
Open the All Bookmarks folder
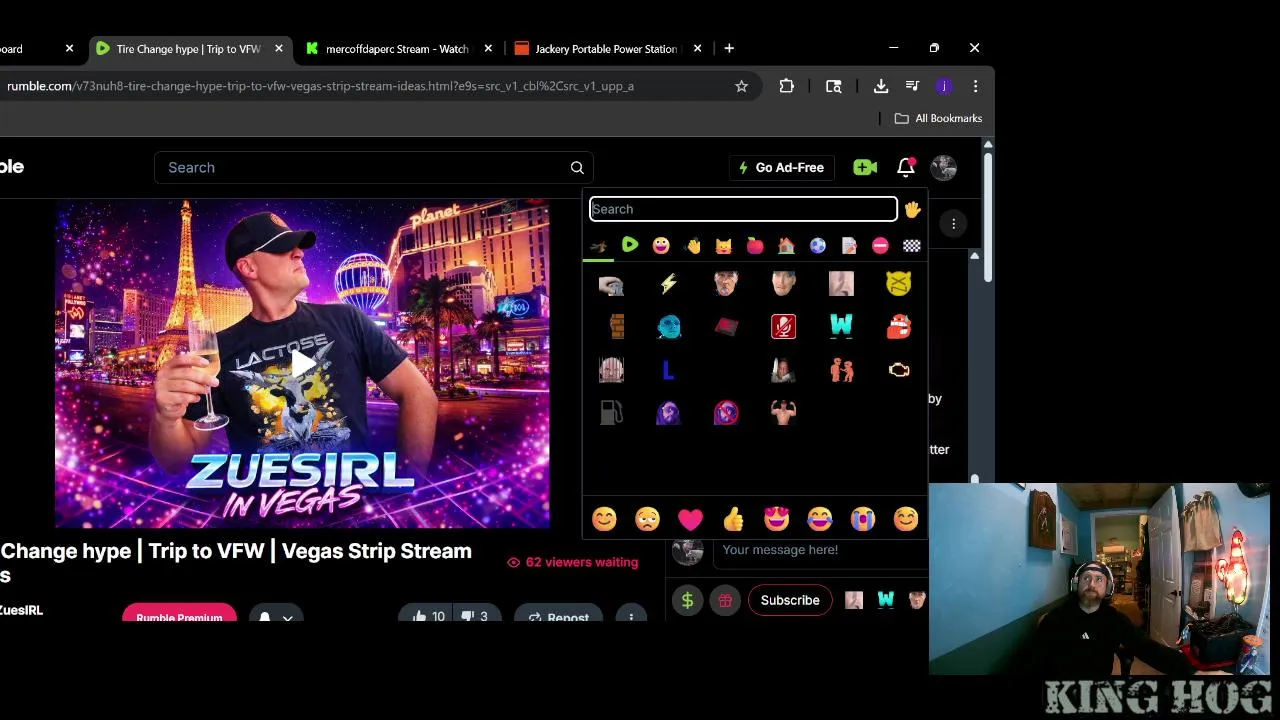[938, 118]
